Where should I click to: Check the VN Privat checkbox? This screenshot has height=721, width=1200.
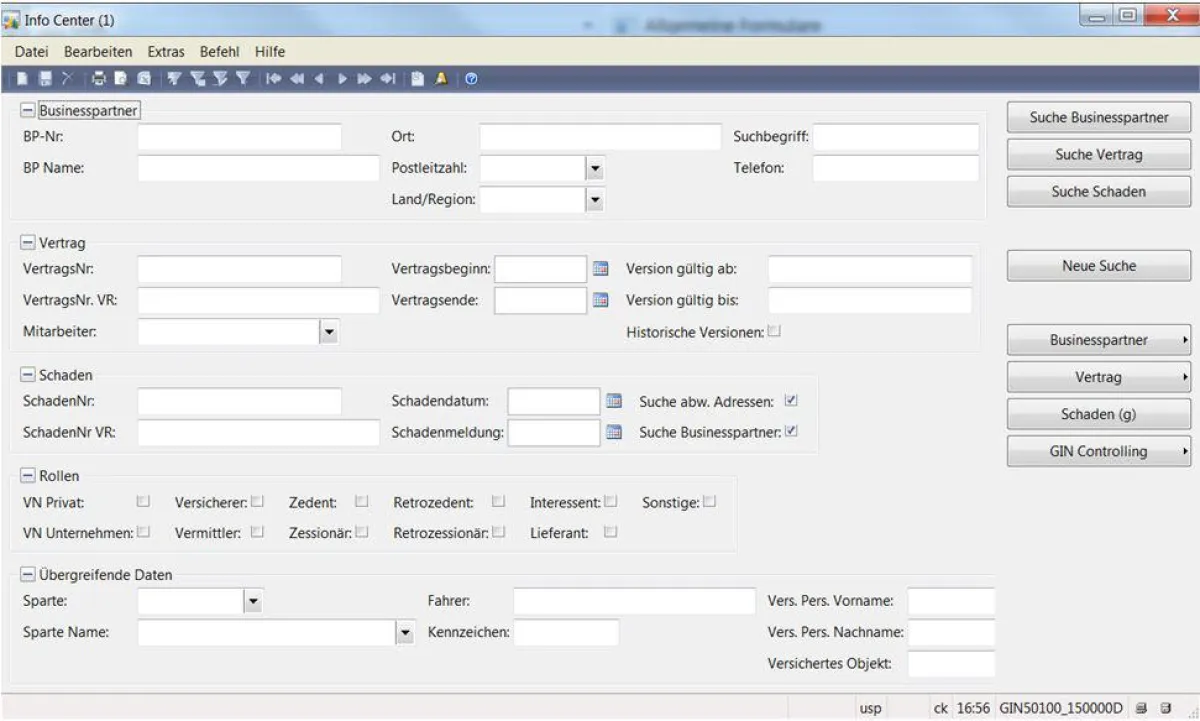[x=143, y=501]
